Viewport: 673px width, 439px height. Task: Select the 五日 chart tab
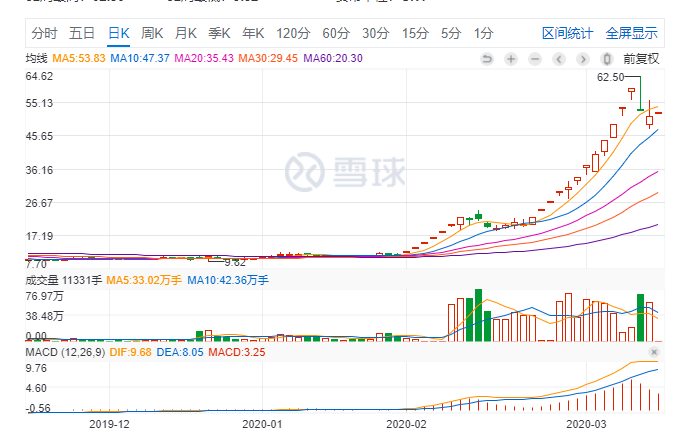(x=82, y=33)
